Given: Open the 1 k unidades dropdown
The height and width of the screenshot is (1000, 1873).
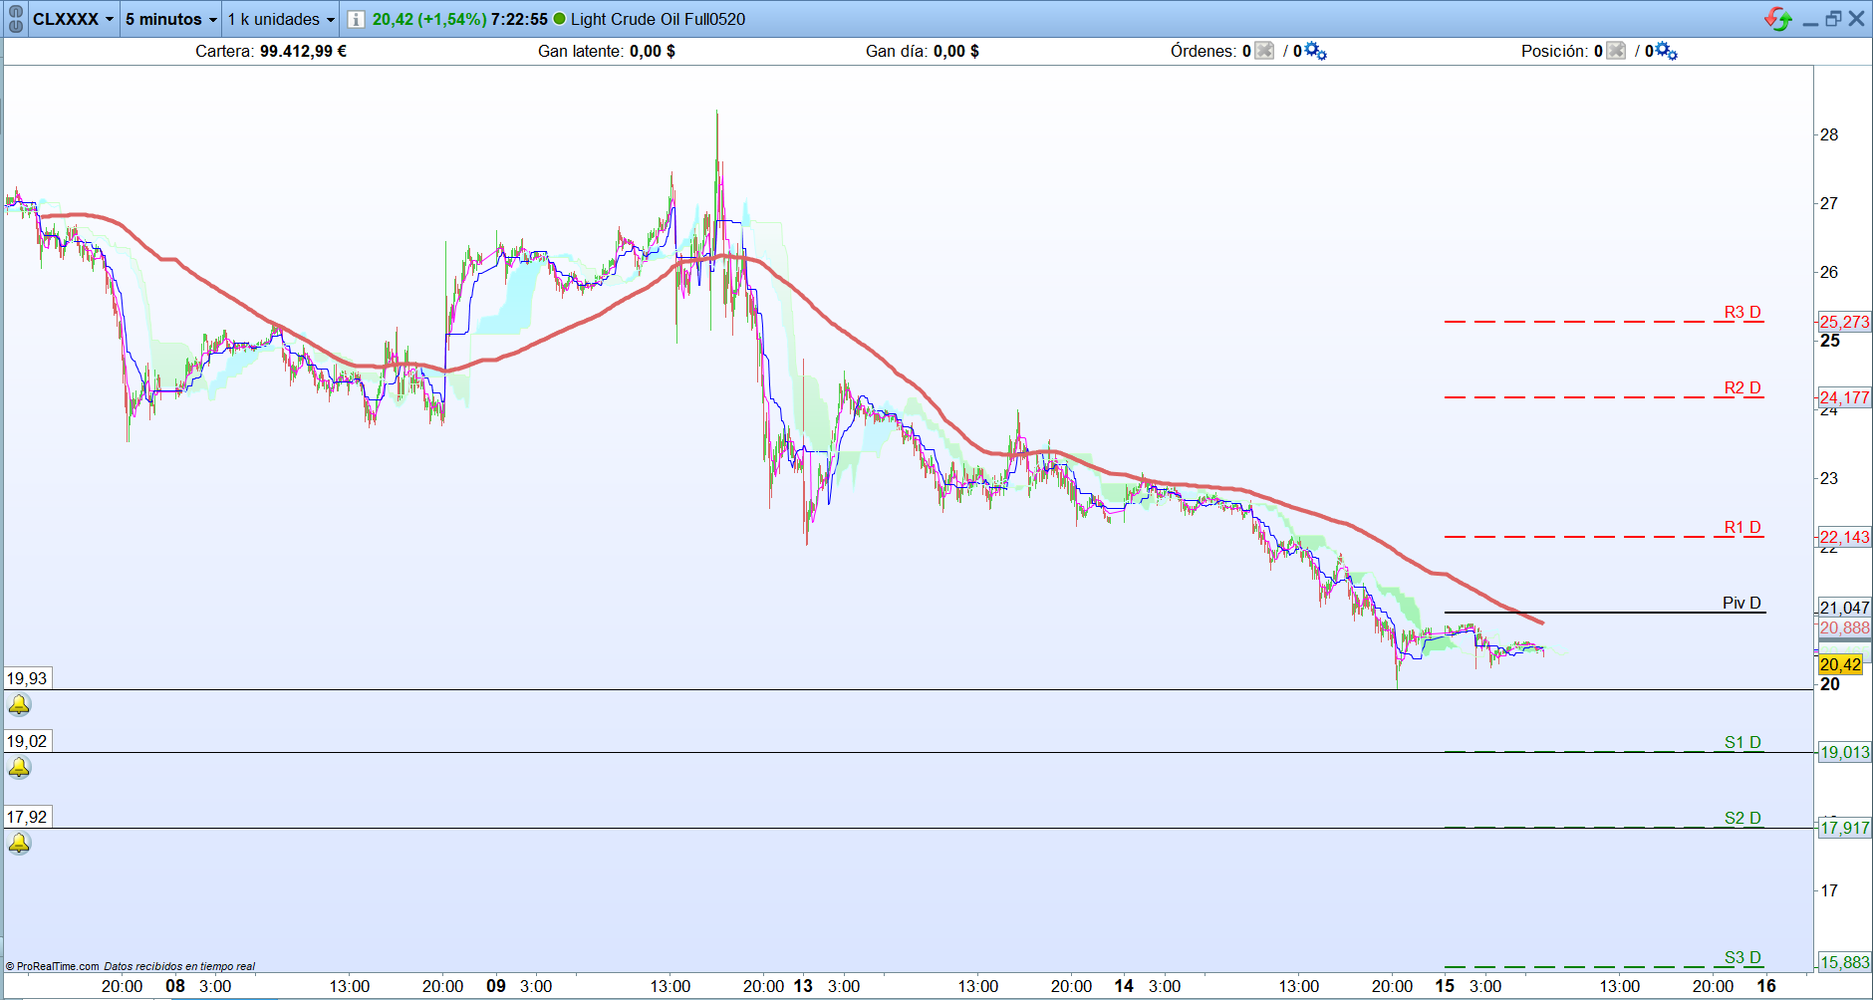Looking at the screenshot, I should click(x=280, y=19).
